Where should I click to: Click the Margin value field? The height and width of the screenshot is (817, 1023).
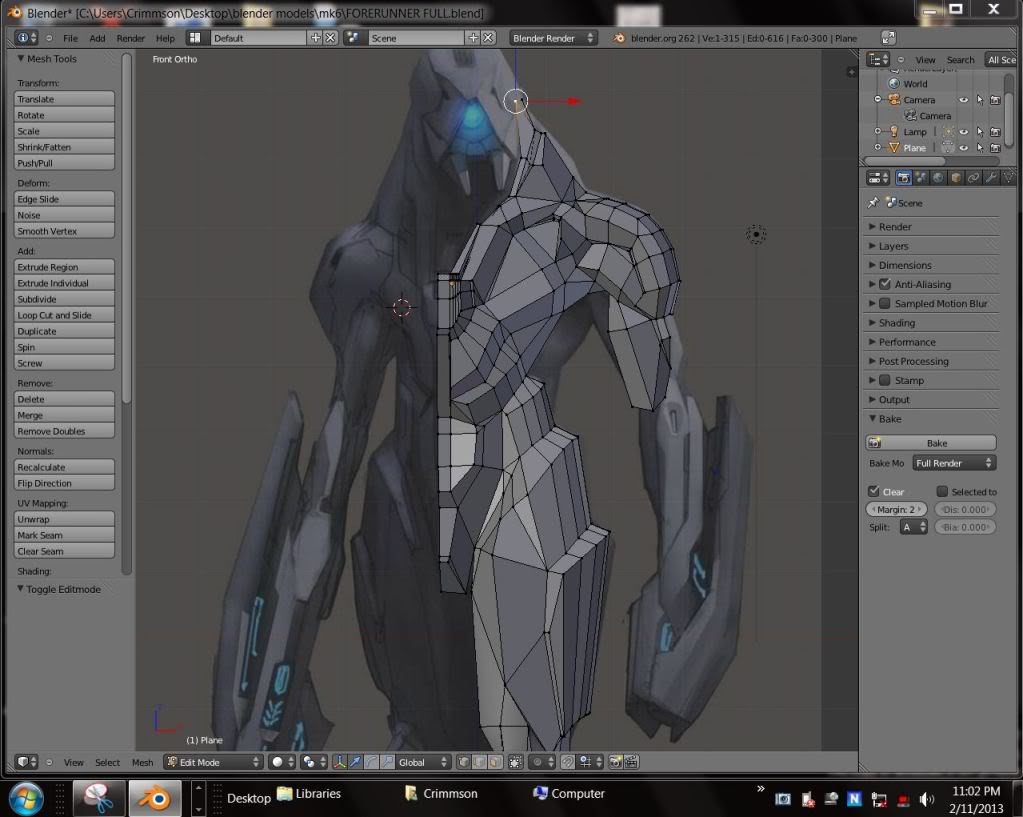pos(895,509)
